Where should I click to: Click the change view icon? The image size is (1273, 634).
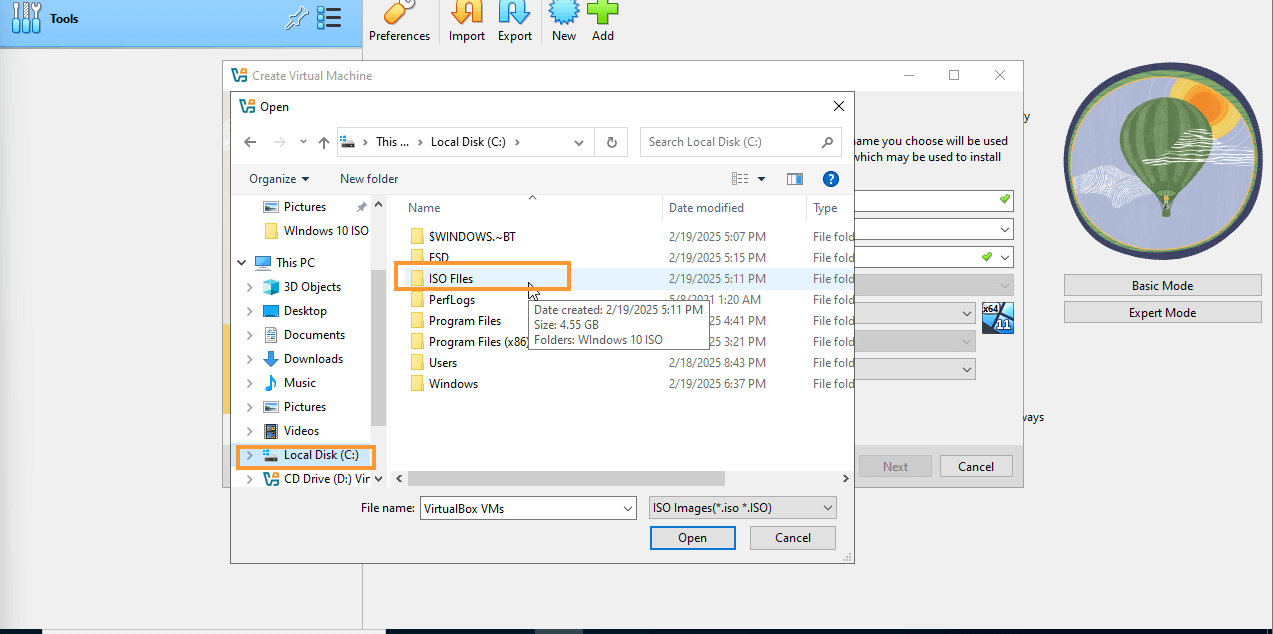[x=740, y=179]
